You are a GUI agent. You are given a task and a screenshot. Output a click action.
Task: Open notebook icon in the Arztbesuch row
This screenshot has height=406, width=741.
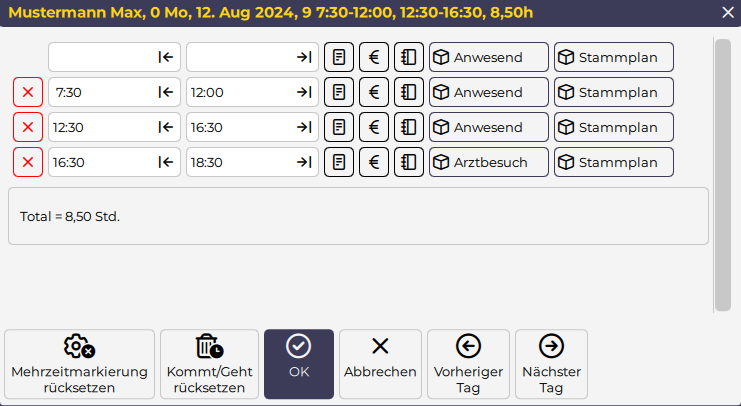coord(408,162)
